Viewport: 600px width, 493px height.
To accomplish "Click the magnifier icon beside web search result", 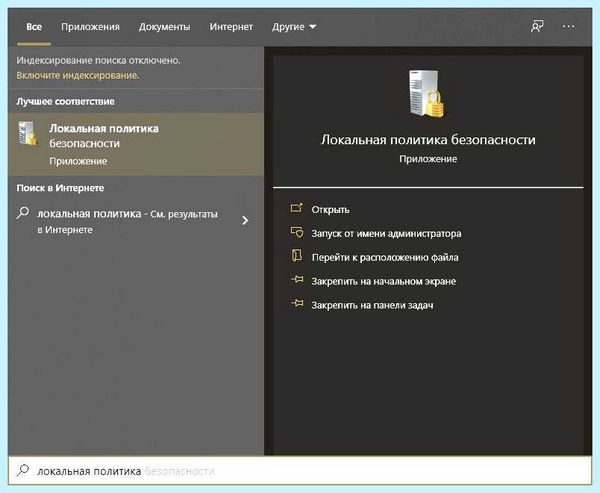I will [23, 212].
